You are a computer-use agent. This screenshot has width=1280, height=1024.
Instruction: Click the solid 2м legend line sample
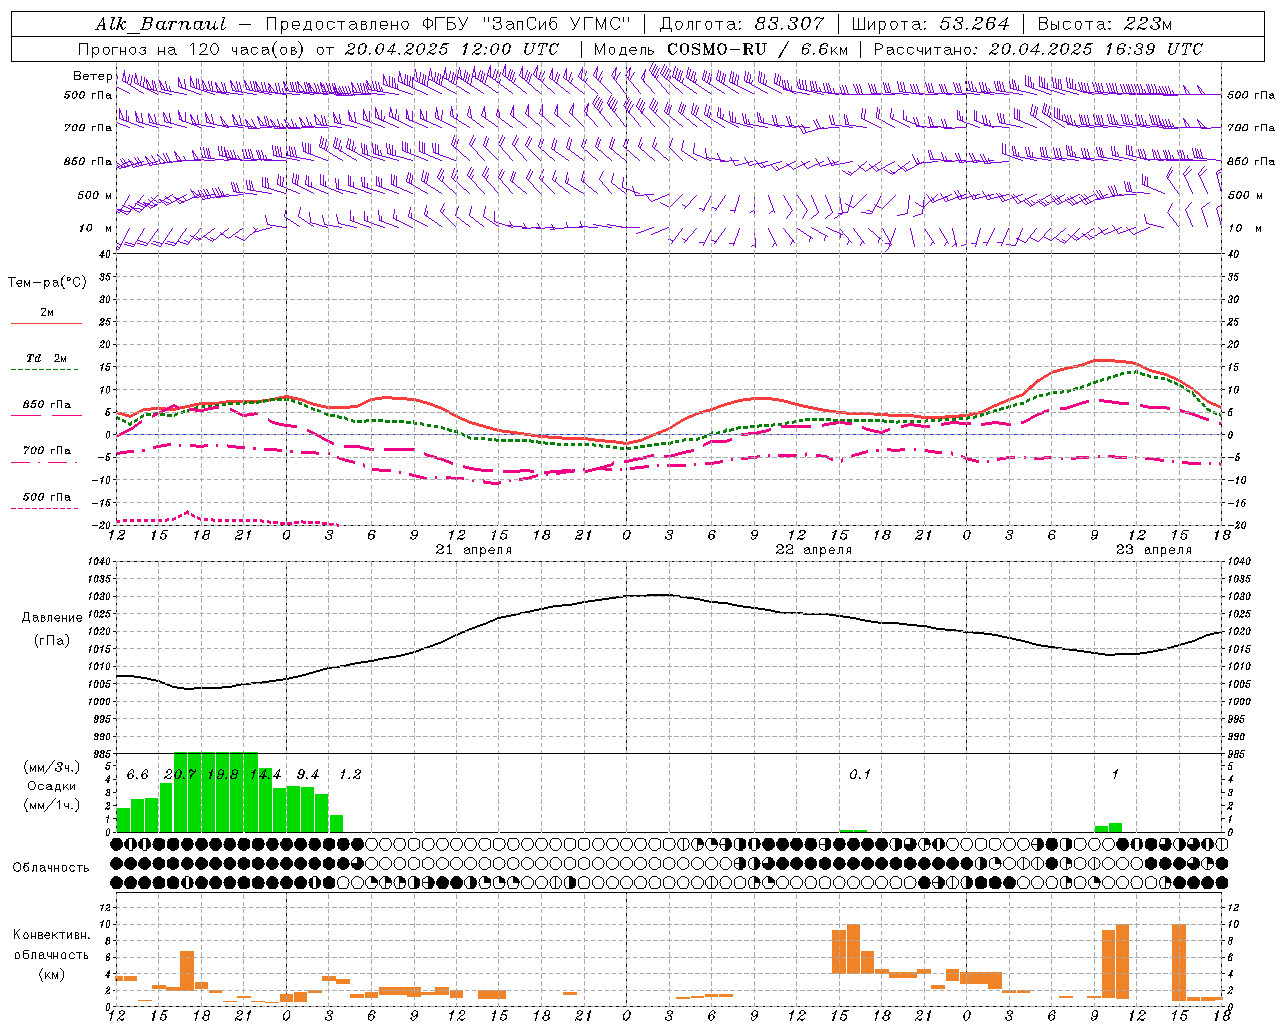coord(46,323)
